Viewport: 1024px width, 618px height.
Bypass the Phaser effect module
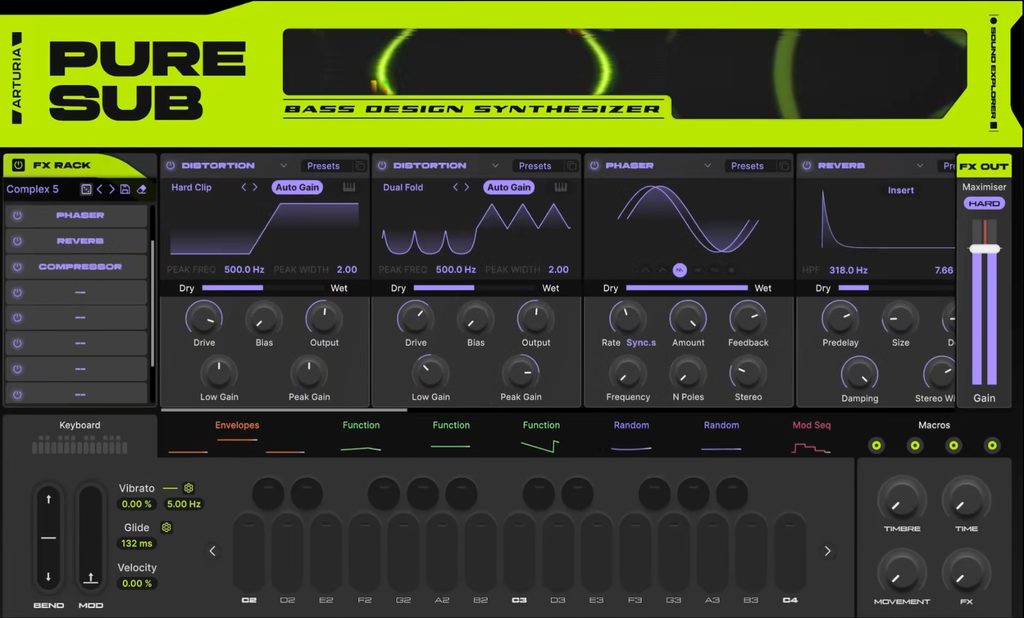pos(594,166)
